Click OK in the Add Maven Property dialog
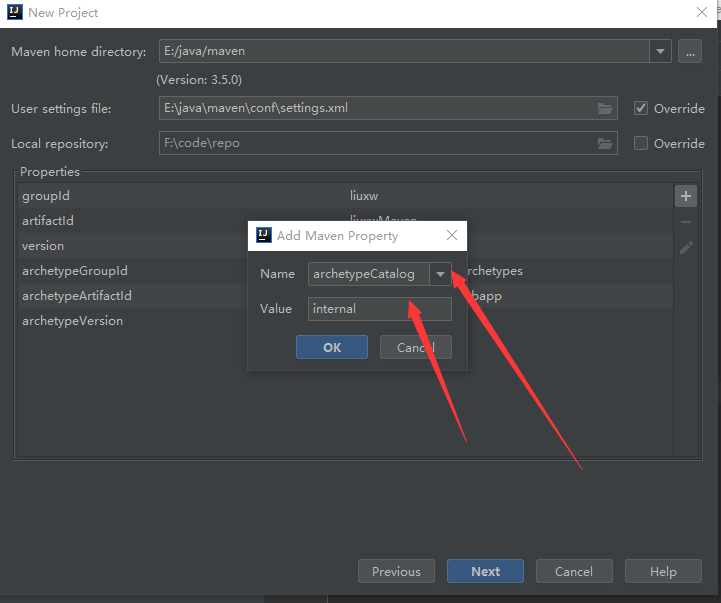 (x=332, y=347)
